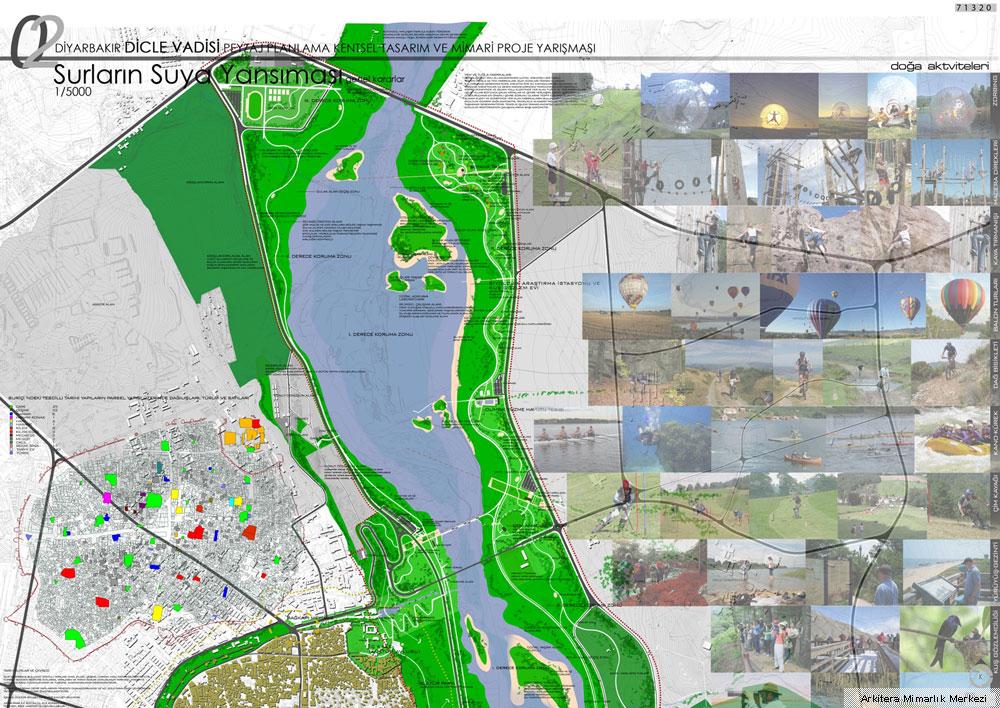Click the 'doğa aktviteleri' heading
Viewport: 1000px width, 708px height.
coord(940,66)
